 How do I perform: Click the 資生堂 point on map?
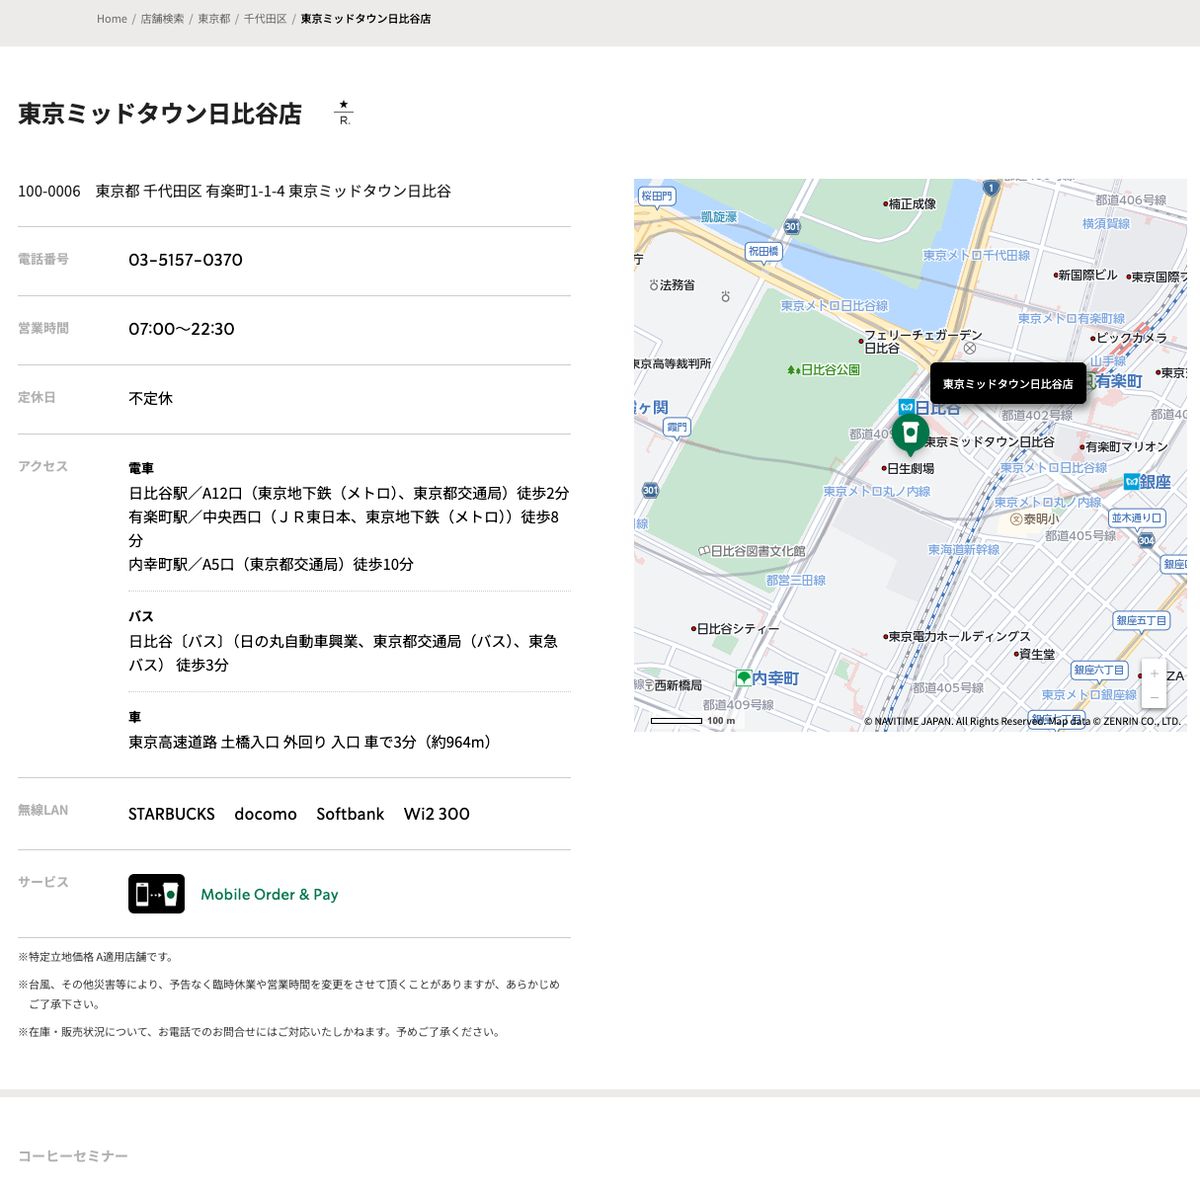[1035, 655]
